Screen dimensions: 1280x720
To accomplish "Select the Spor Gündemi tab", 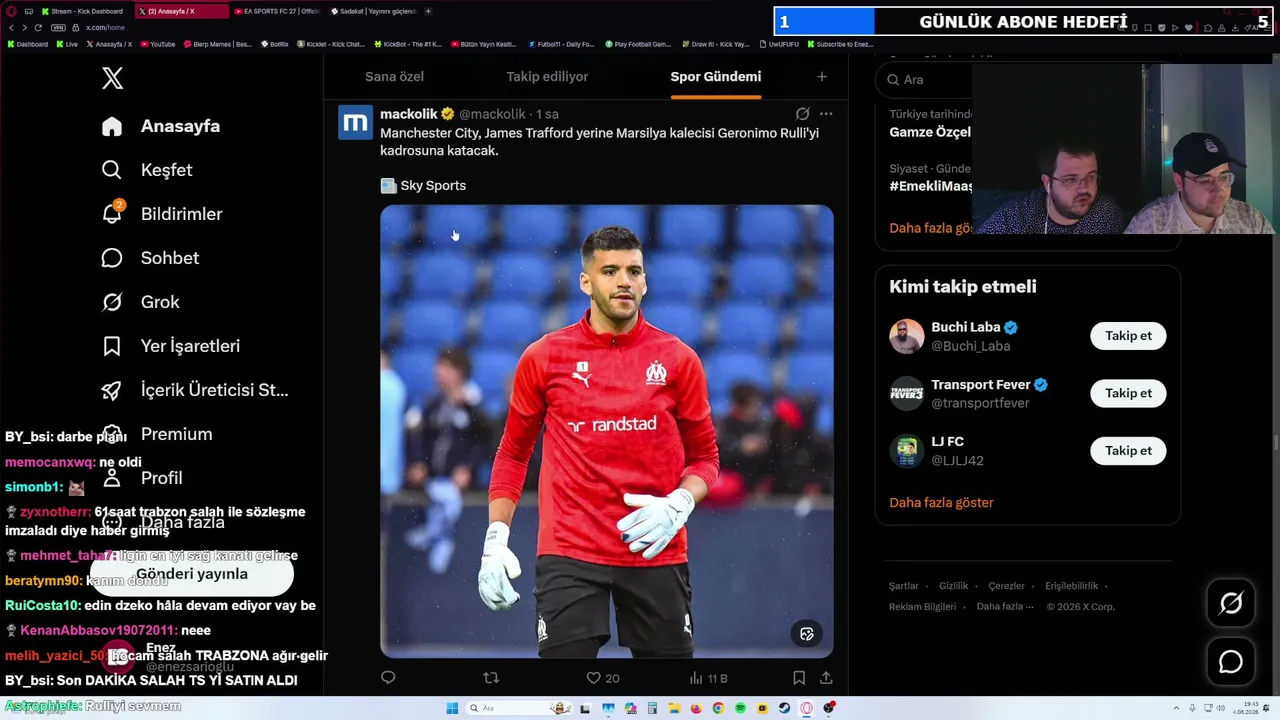I will (x=716, y=77).
